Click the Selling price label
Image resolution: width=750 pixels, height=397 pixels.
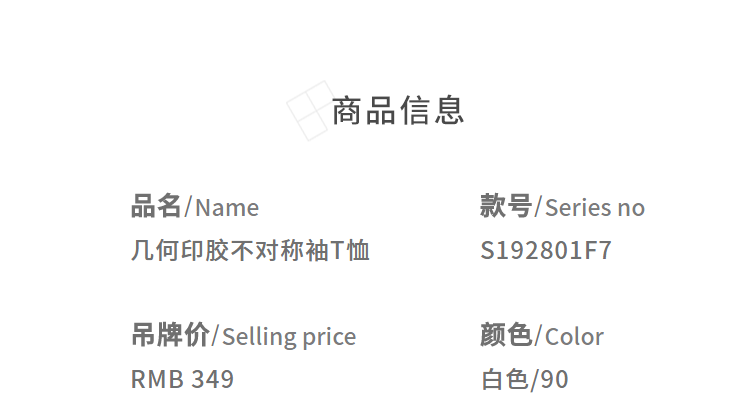coord(289,337)
